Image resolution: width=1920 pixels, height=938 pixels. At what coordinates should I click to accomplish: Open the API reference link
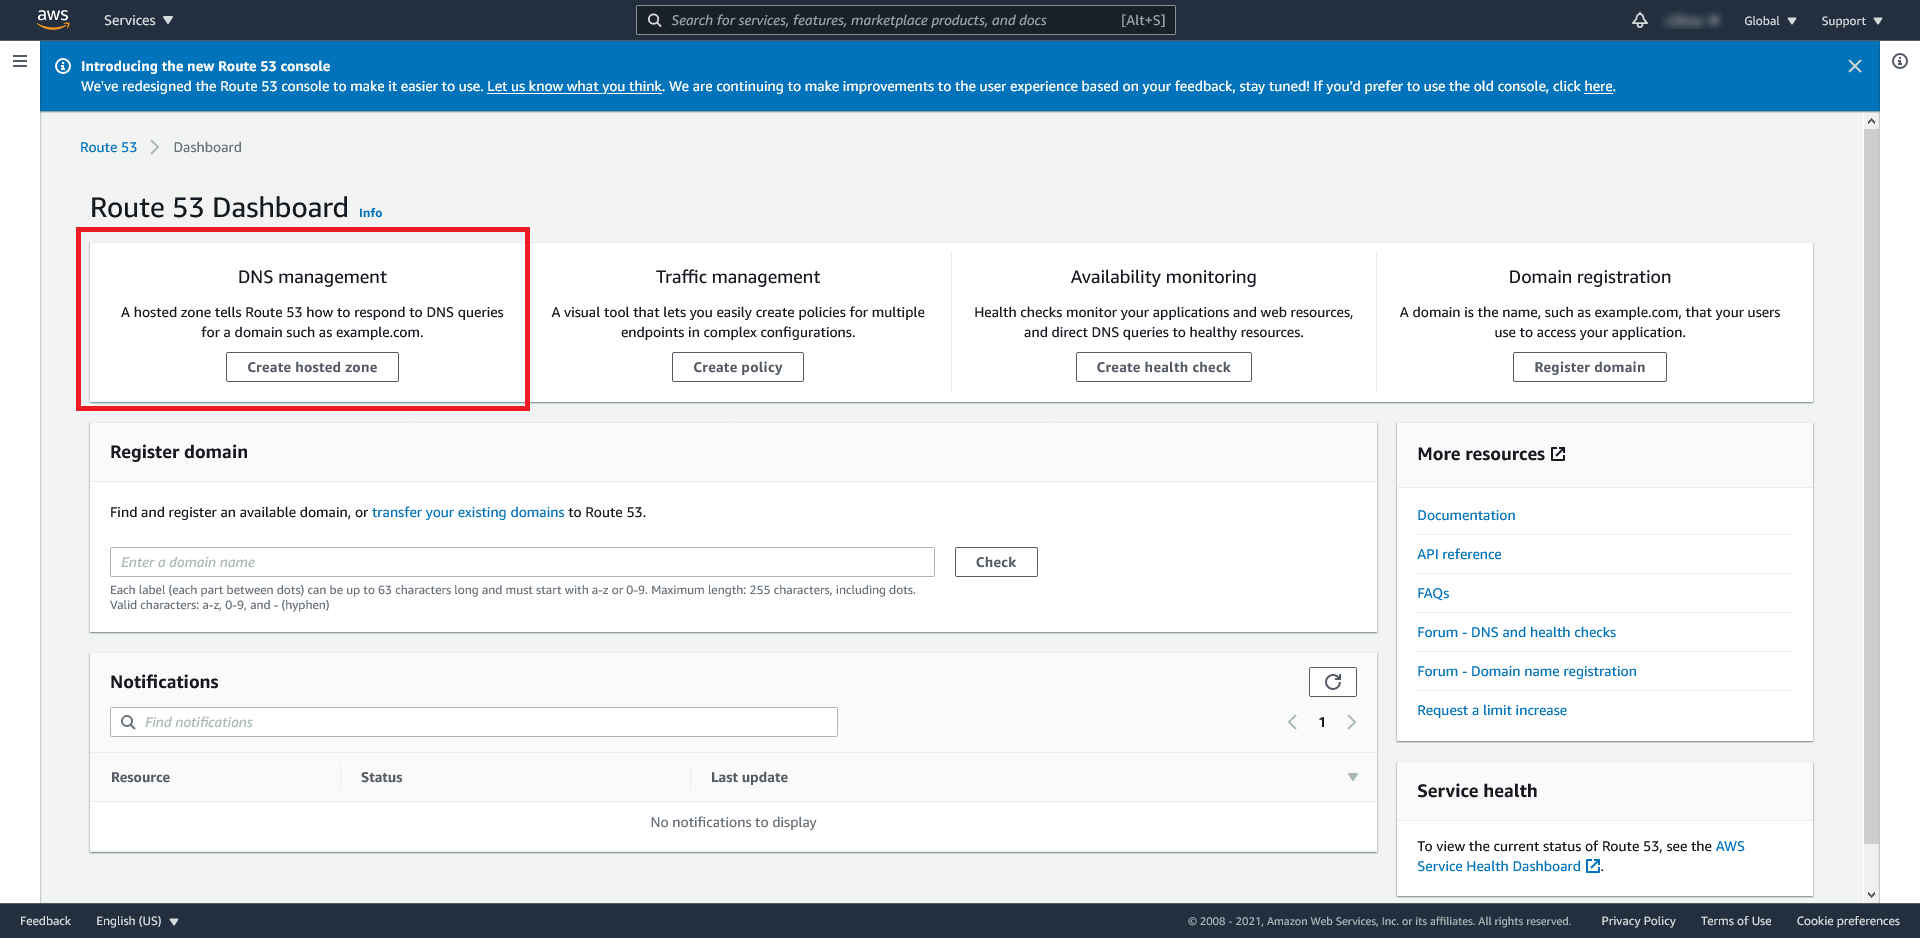tap(1459, 554)
